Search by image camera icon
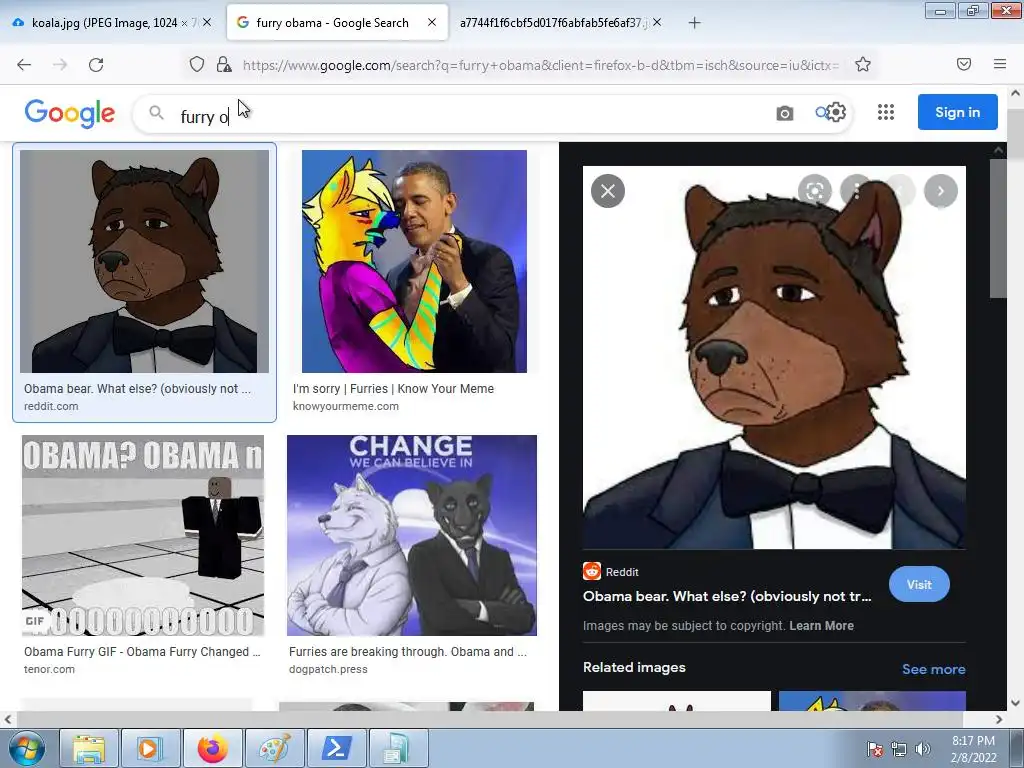 (785, 113)
